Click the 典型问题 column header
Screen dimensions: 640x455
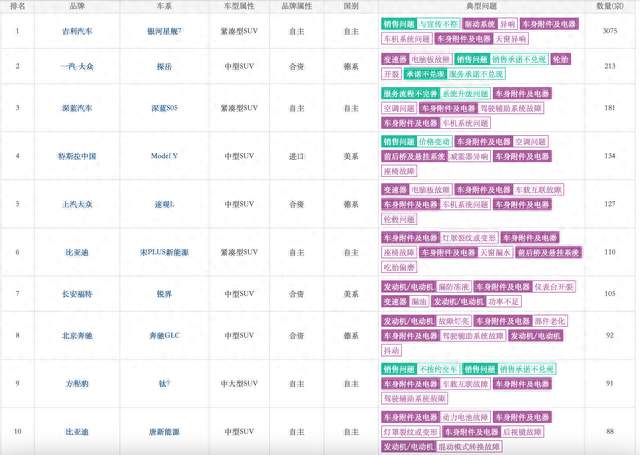click(482, 6)
